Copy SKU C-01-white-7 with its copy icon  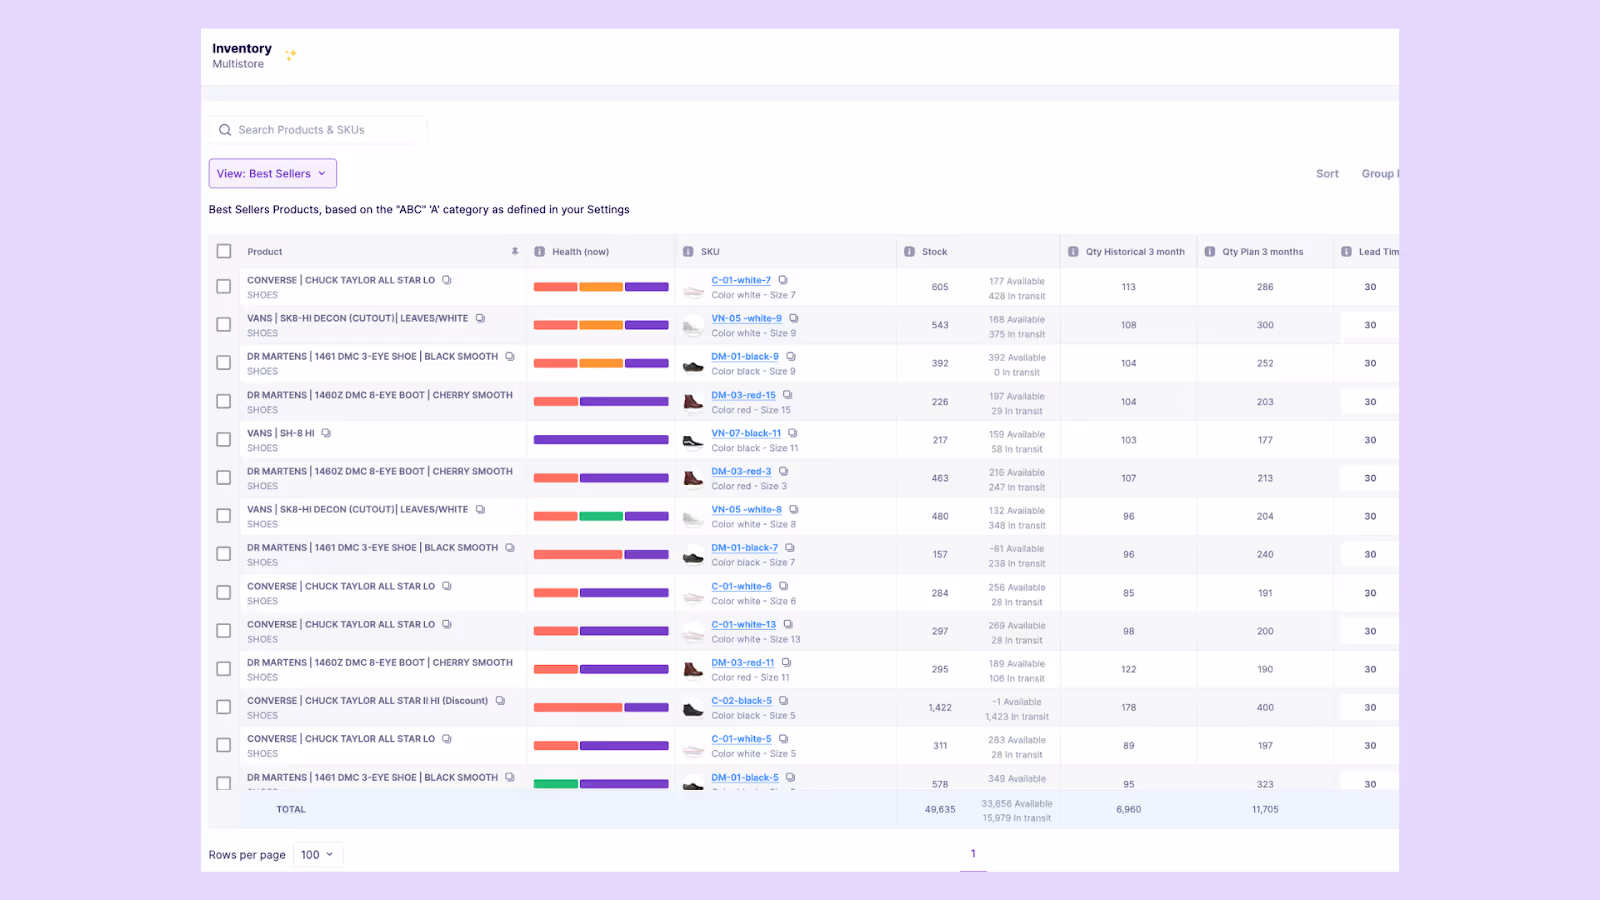[783, 280]
